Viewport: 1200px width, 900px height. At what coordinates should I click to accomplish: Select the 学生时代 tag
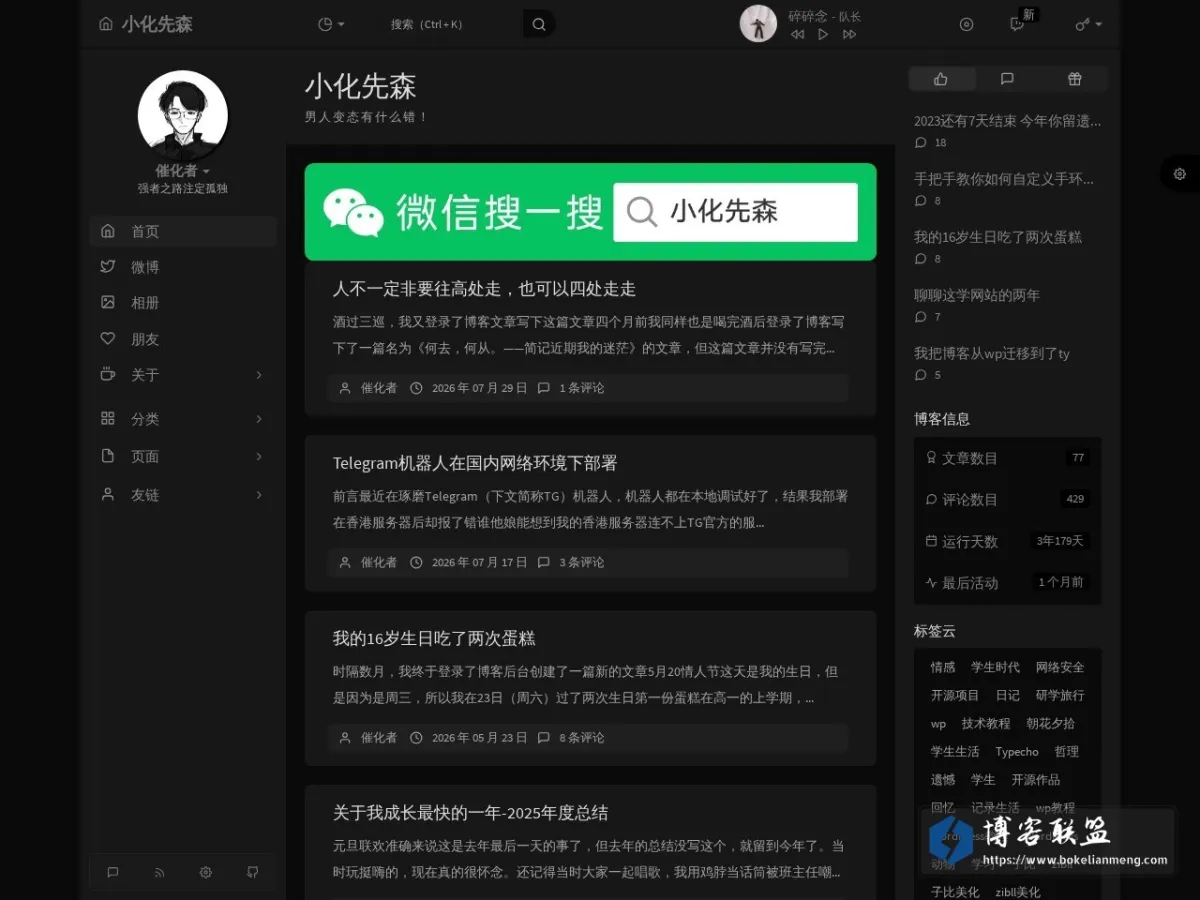click(x=995, y=667)
